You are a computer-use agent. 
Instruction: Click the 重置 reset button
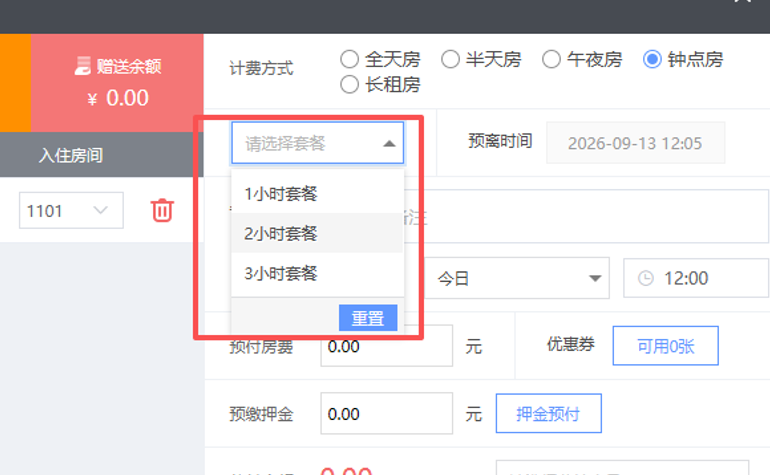click(368, 318)
